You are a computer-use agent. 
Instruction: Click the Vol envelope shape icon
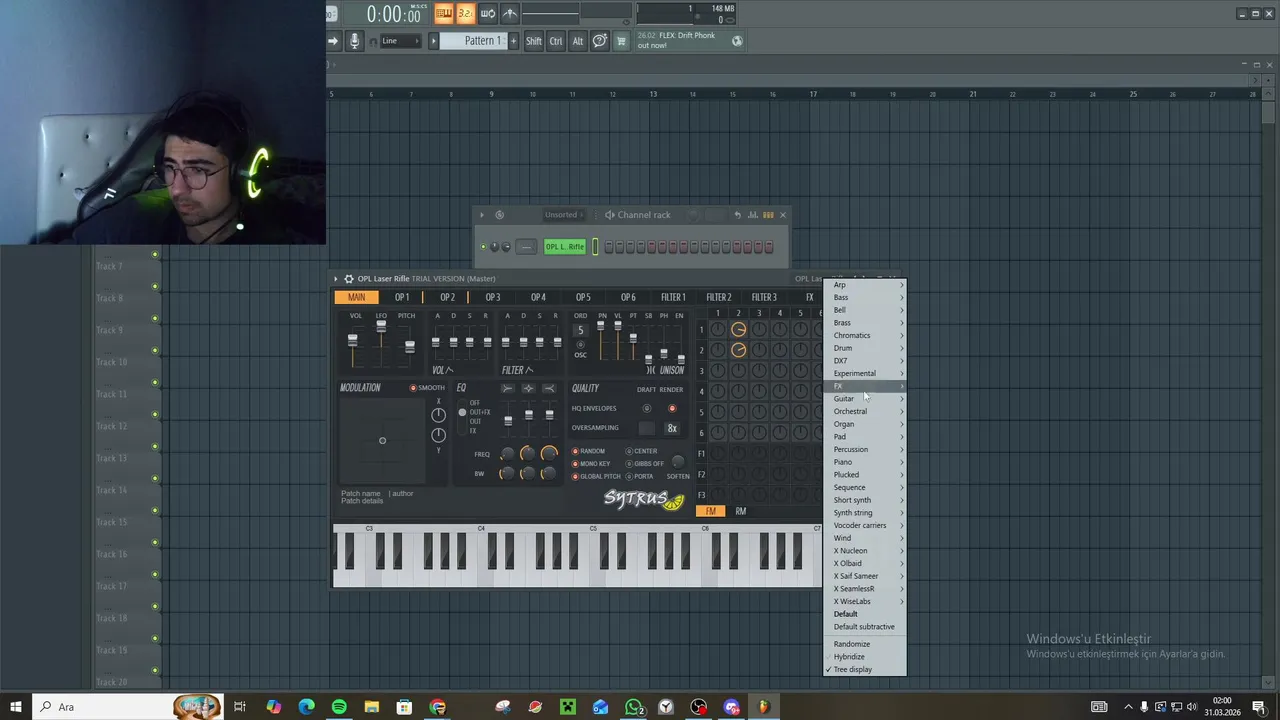449,370
